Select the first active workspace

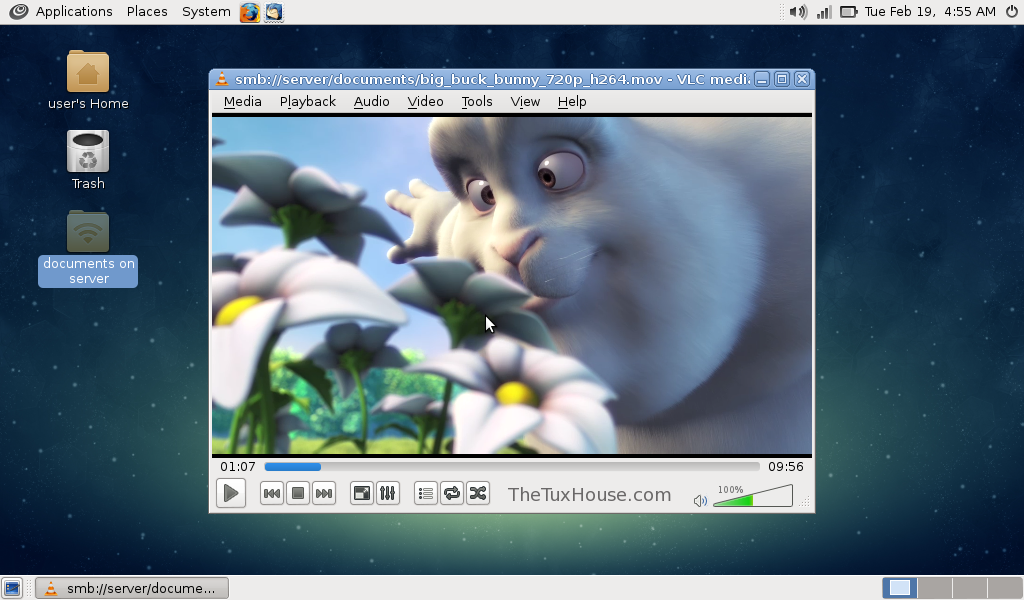(x=899, y=588)
